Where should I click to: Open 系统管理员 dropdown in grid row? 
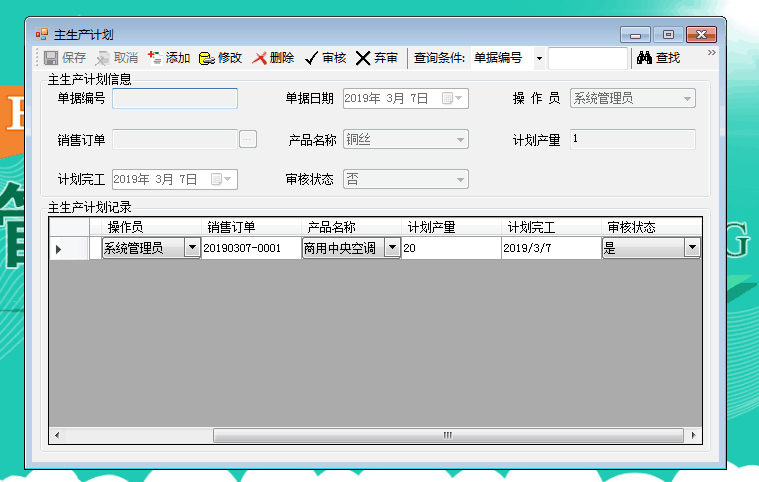(x=192, y=248)
